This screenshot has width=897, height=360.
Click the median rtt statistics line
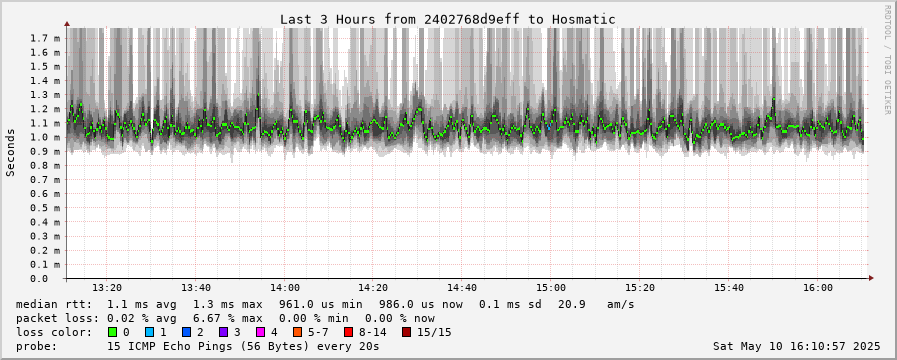coord(325,304)
